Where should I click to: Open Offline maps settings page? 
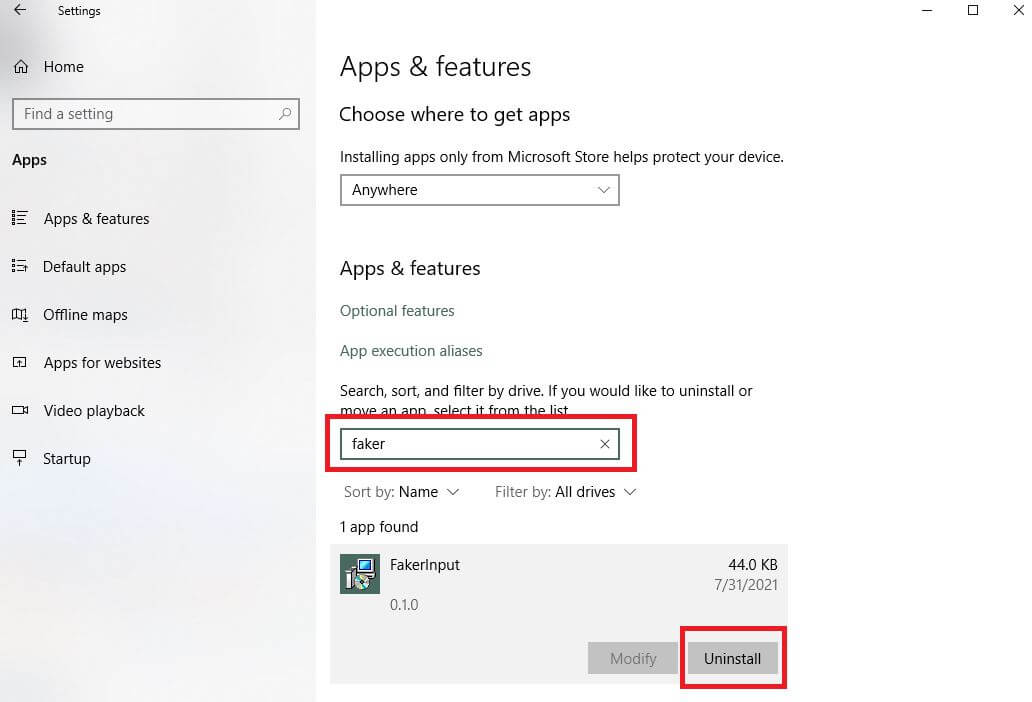tap(85, 314)
